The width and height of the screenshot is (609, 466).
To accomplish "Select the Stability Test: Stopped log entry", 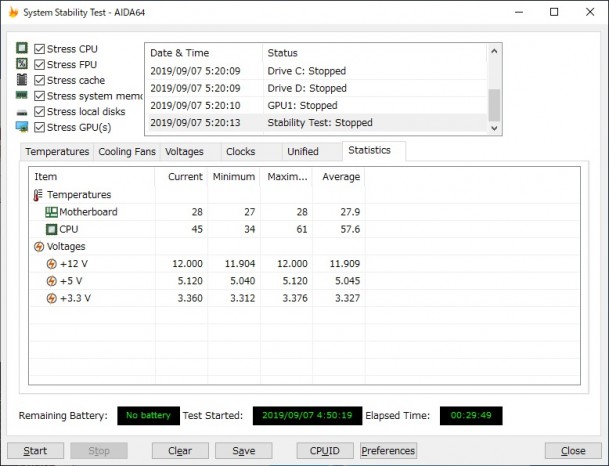I will coord(320,123).
